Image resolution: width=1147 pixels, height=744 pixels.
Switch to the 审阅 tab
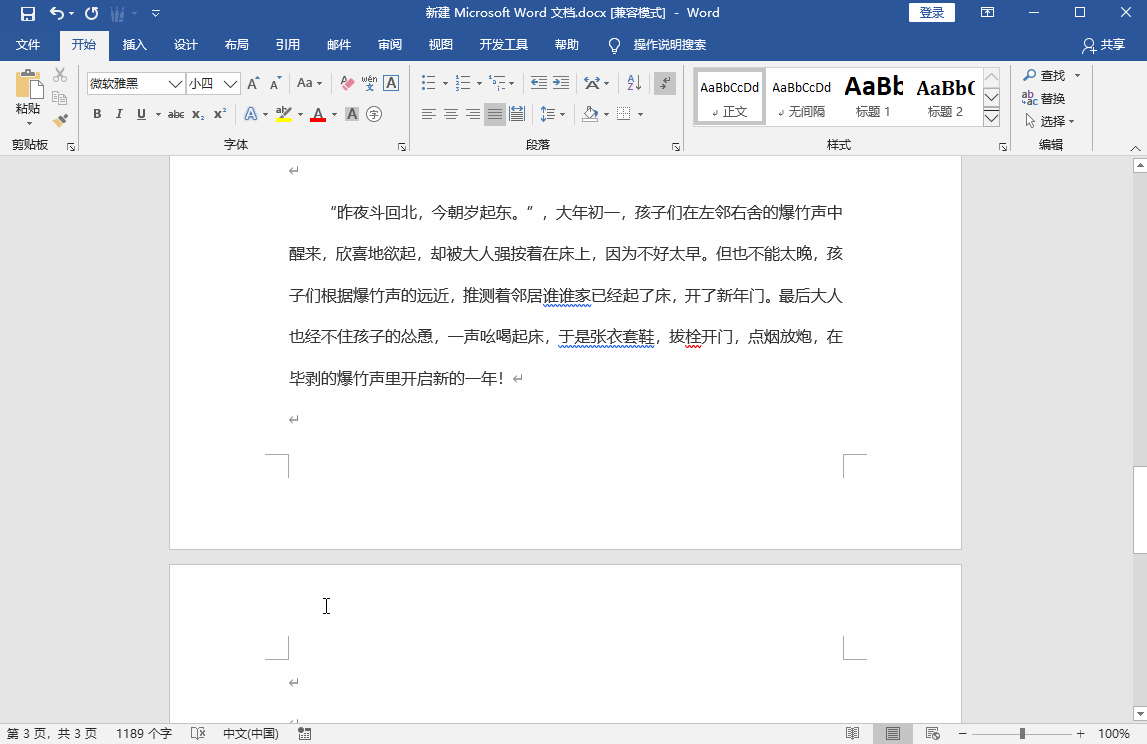click(390, 45)
